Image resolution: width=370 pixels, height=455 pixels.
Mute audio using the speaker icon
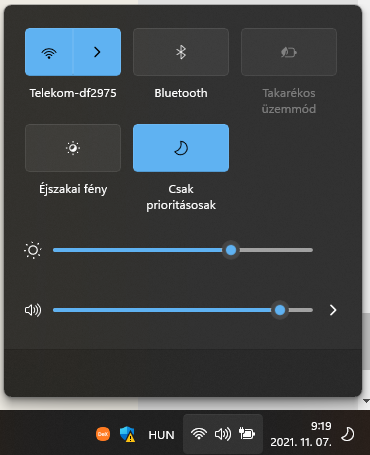coord(33,310)
